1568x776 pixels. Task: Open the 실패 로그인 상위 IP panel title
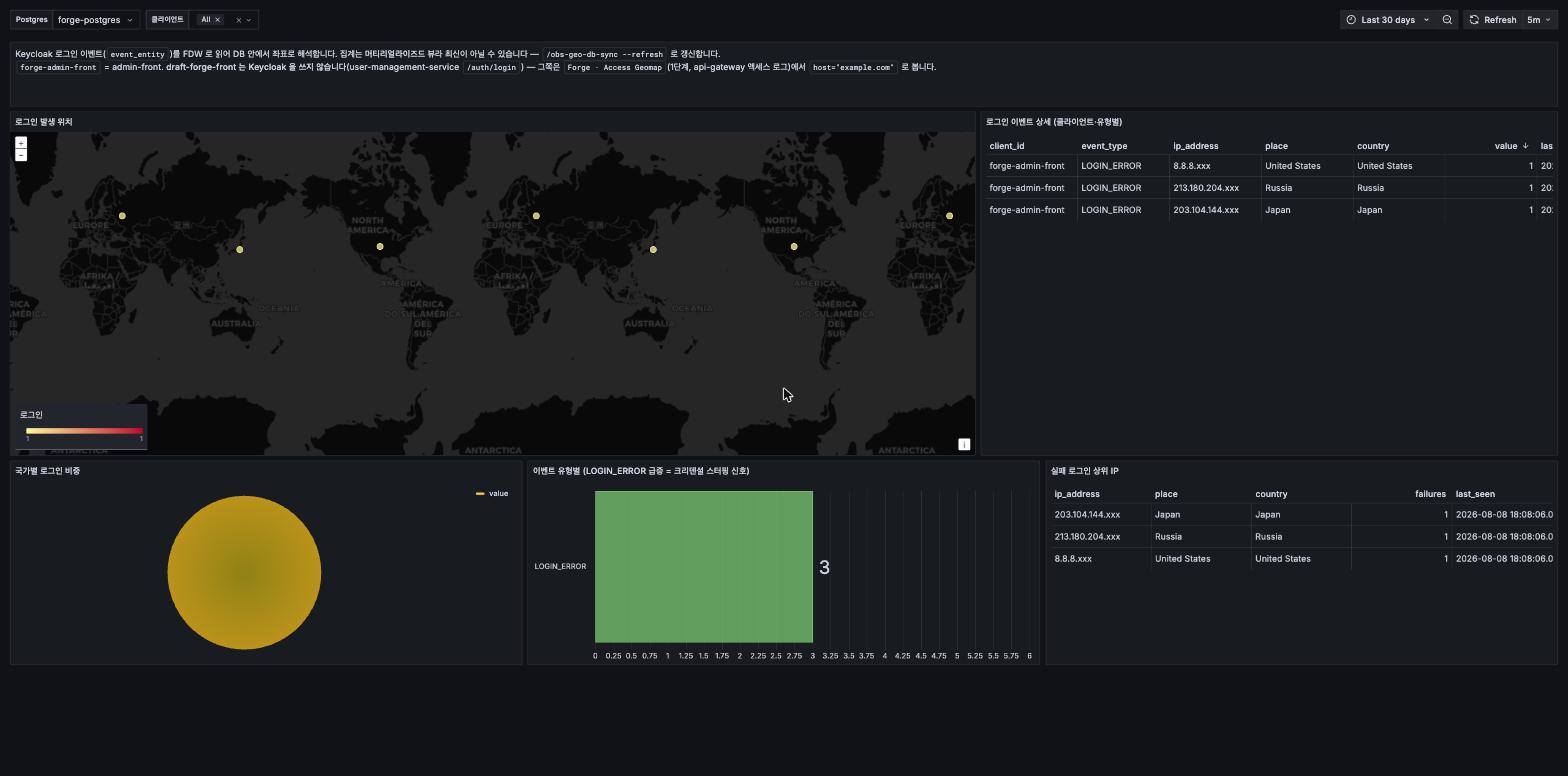tap(1085, 471)
